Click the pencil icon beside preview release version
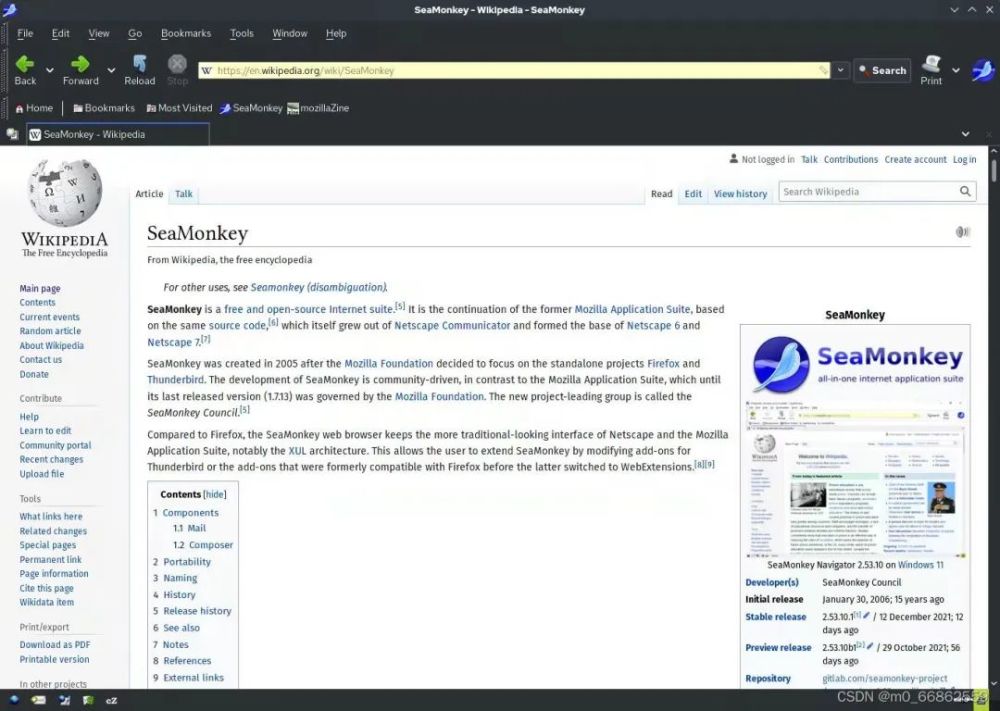1000x711 pixels. [871, 646]
